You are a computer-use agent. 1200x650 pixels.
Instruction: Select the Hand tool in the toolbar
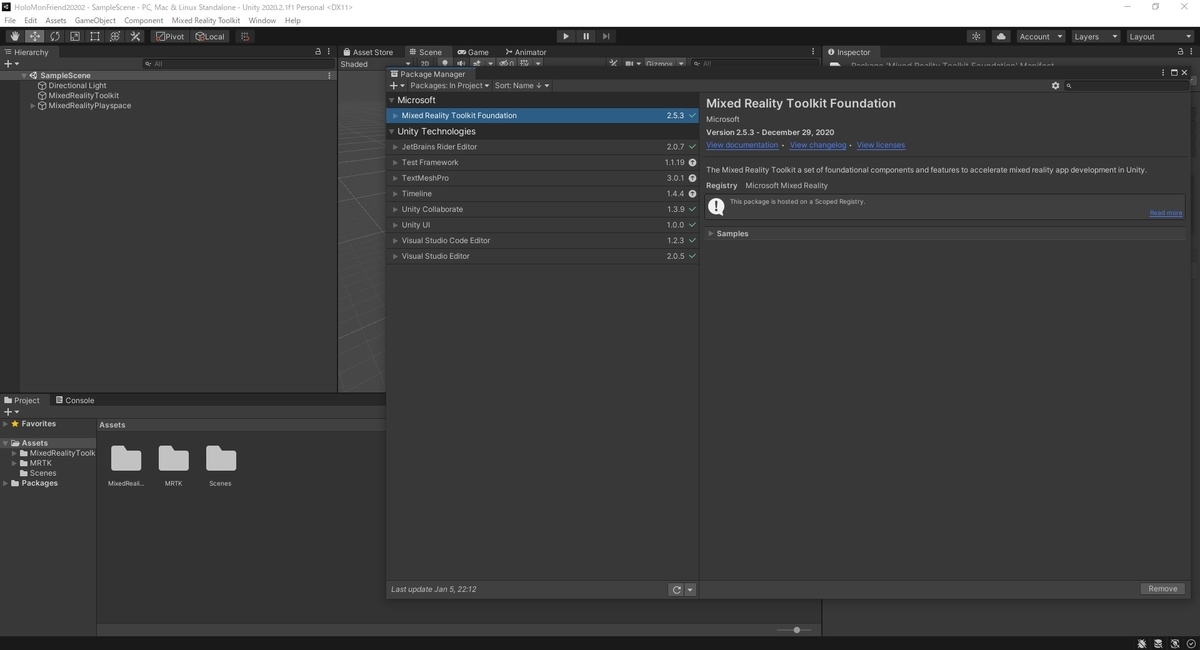click(15, 36)
